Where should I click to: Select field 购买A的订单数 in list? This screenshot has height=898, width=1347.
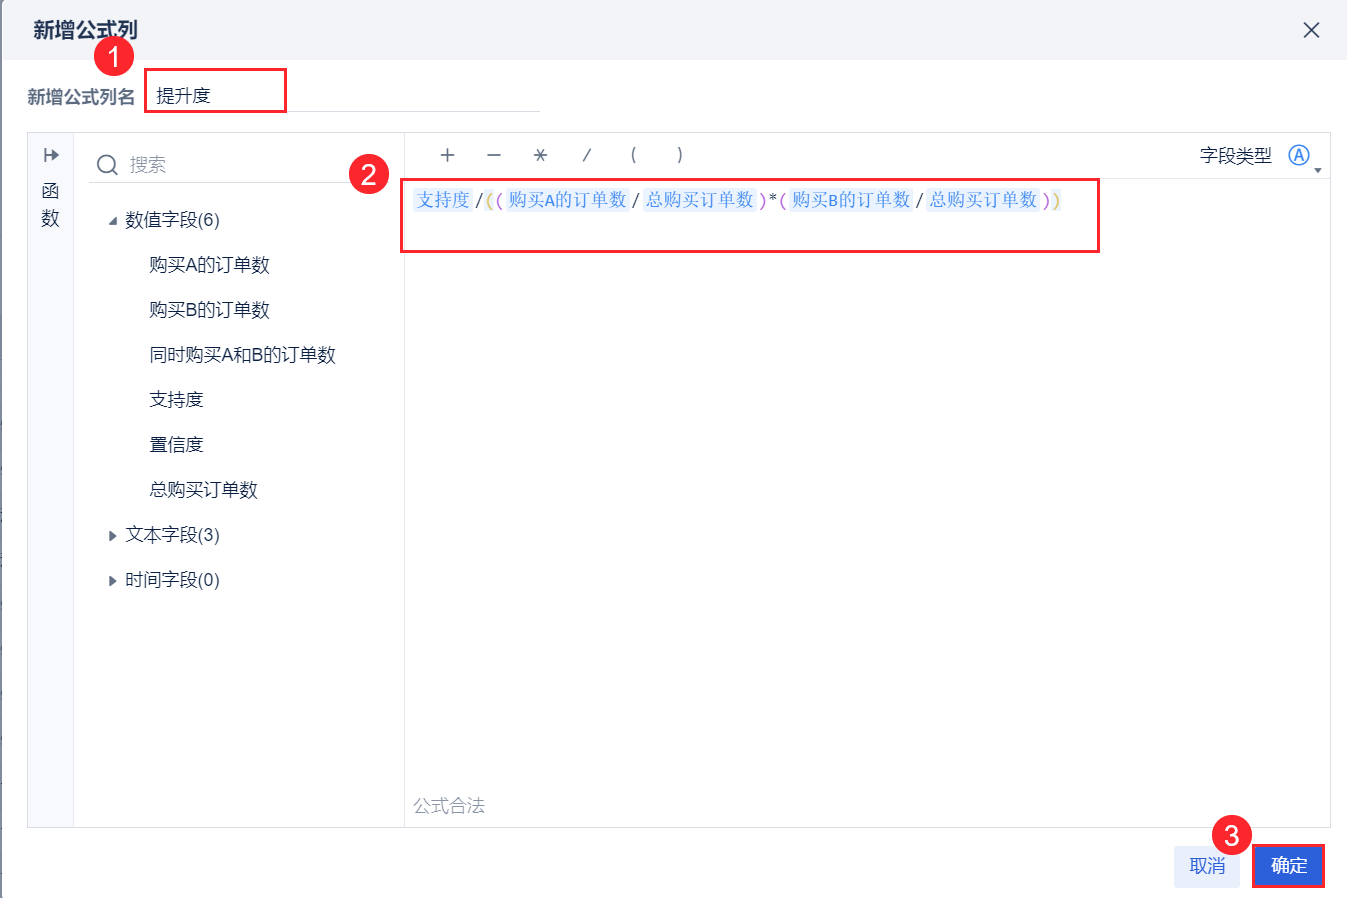click(x=209, y=265)
